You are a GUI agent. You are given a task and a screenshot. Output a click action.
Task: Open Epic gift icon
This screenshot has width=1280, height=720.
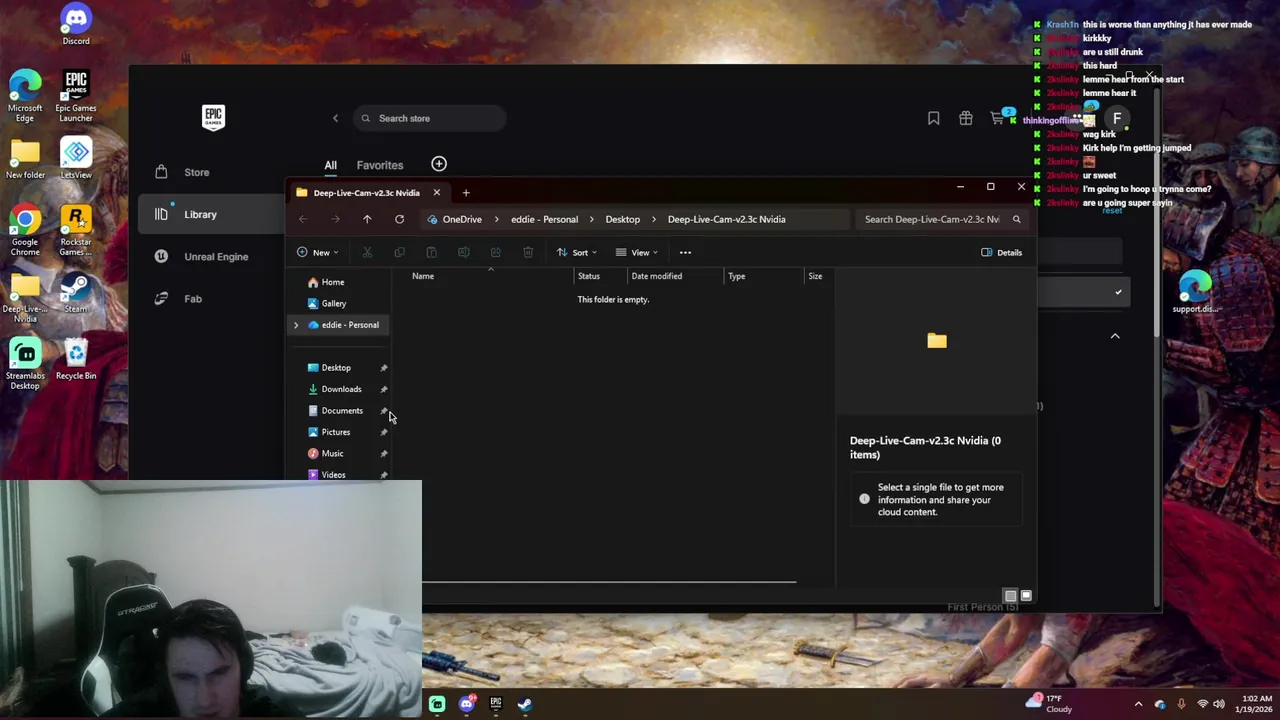click(965, 118)
